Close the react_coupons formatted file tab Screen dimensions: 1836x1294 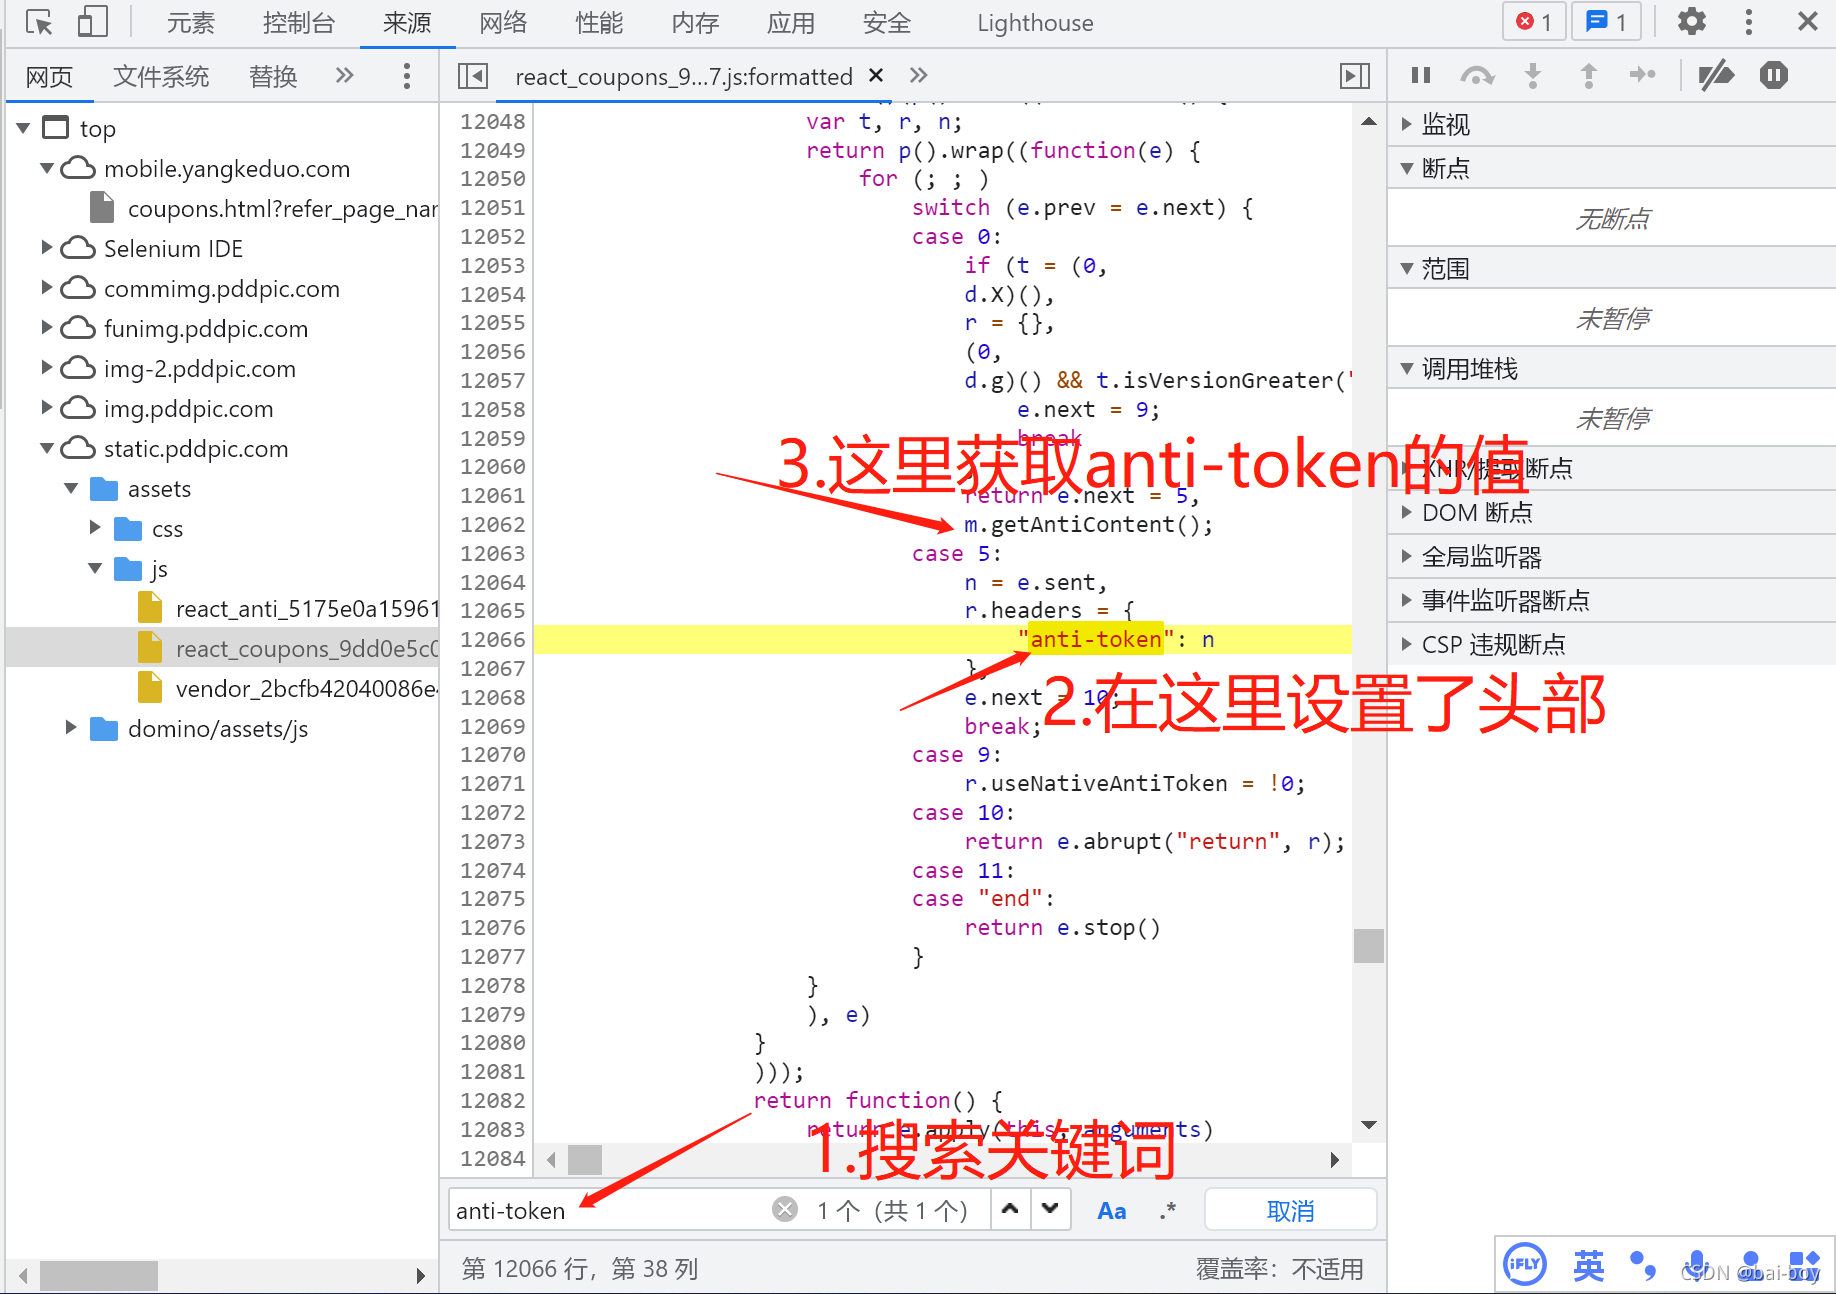(876, 75)
